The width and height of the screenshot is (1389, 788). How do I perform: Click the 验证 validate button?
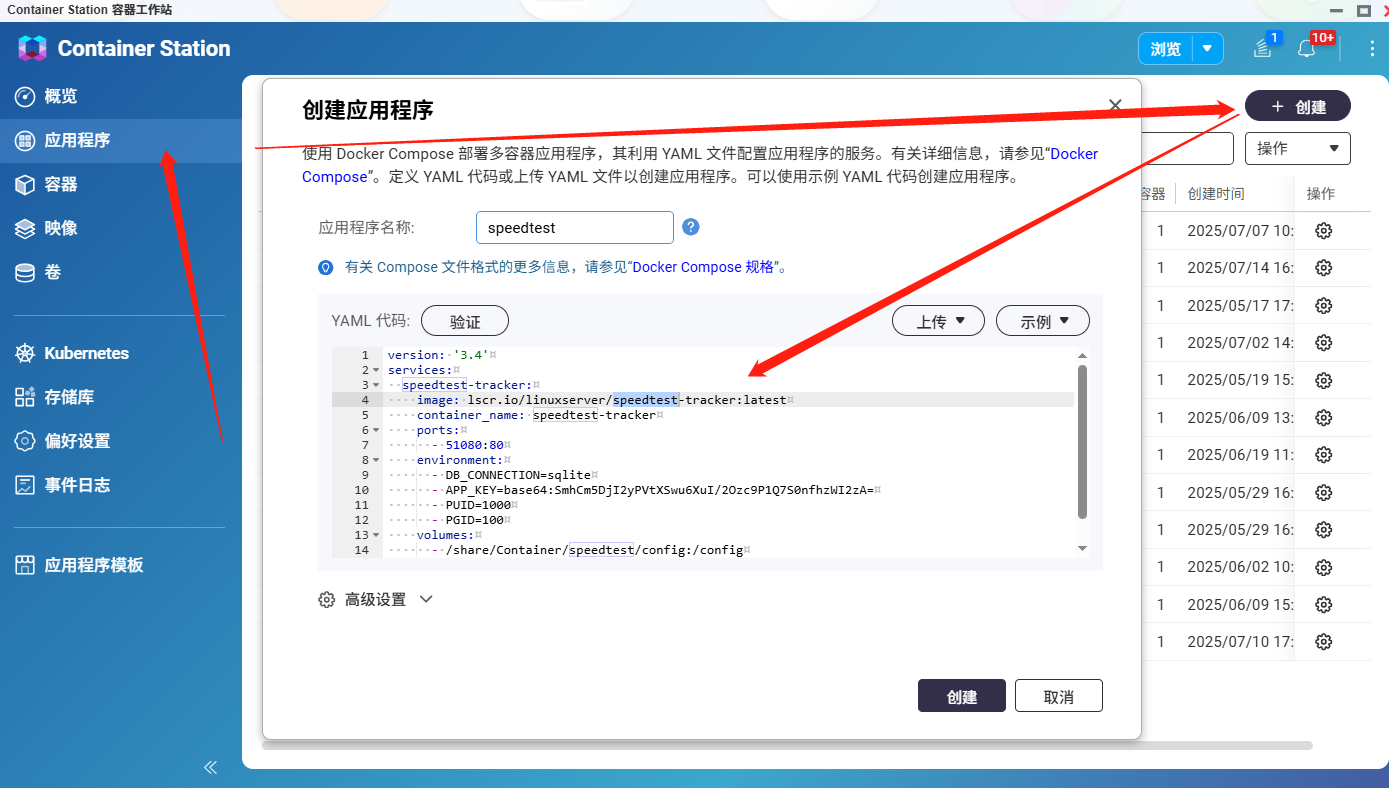(x=465, y=321)
